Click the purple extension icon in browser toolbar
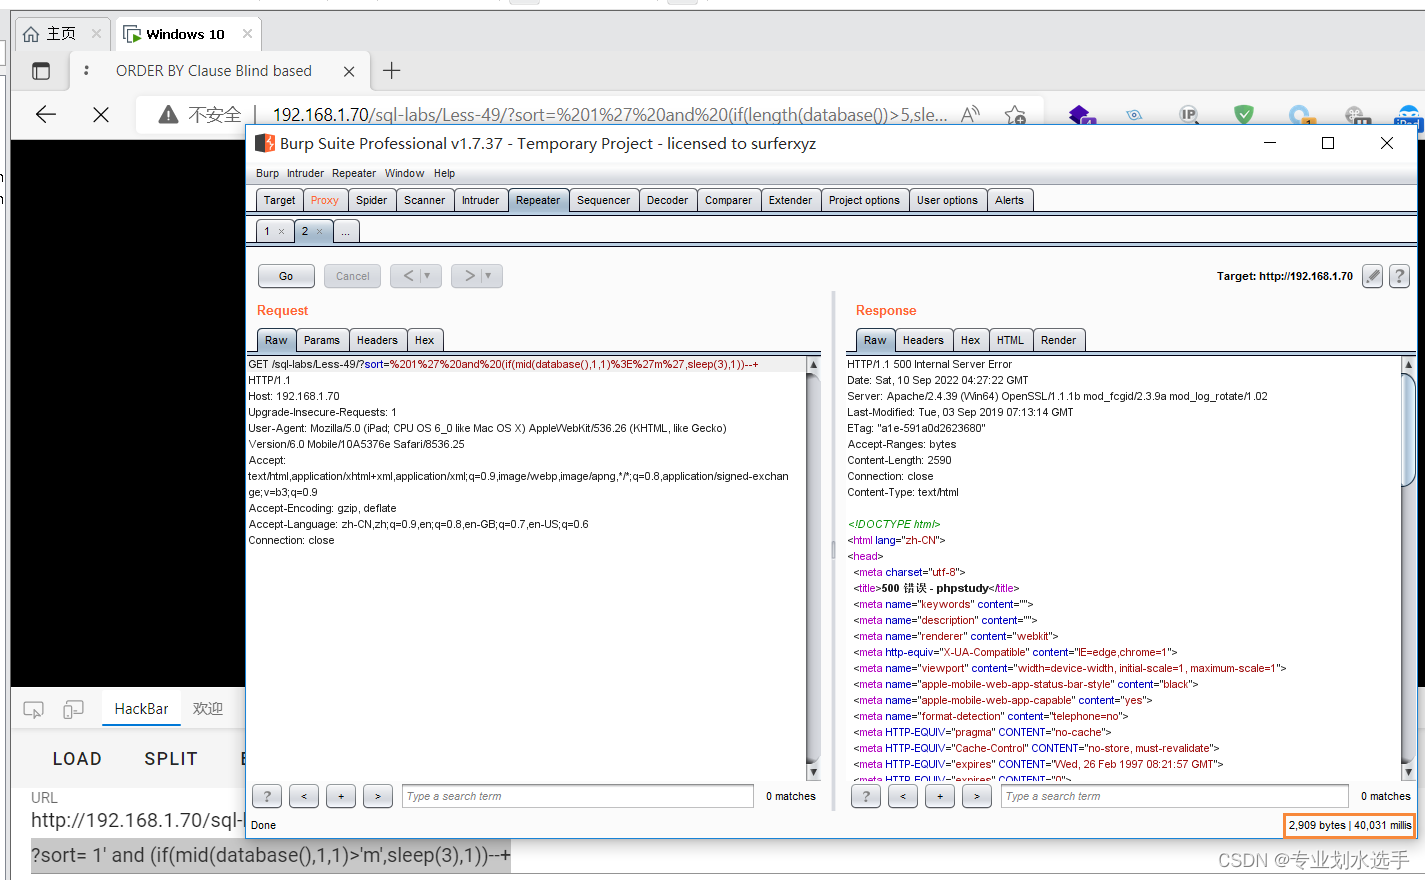Image resolution: width=1425 pixels, height=880 pixels. (x=1081, y=115)
